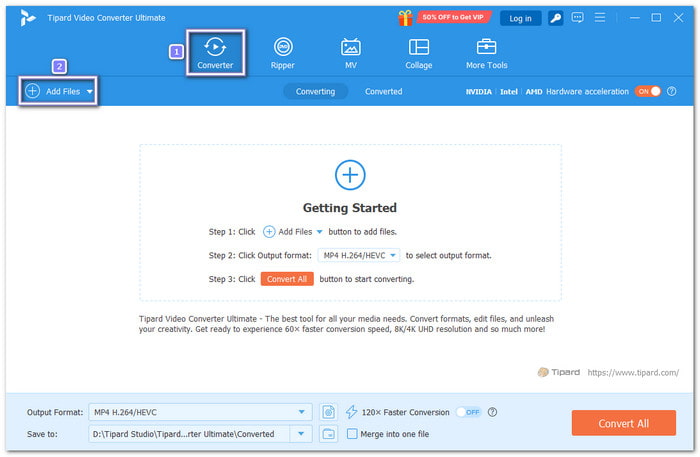700x457 pixels.
Task: Open the Faster Conversion help icon
Action: 492,412
